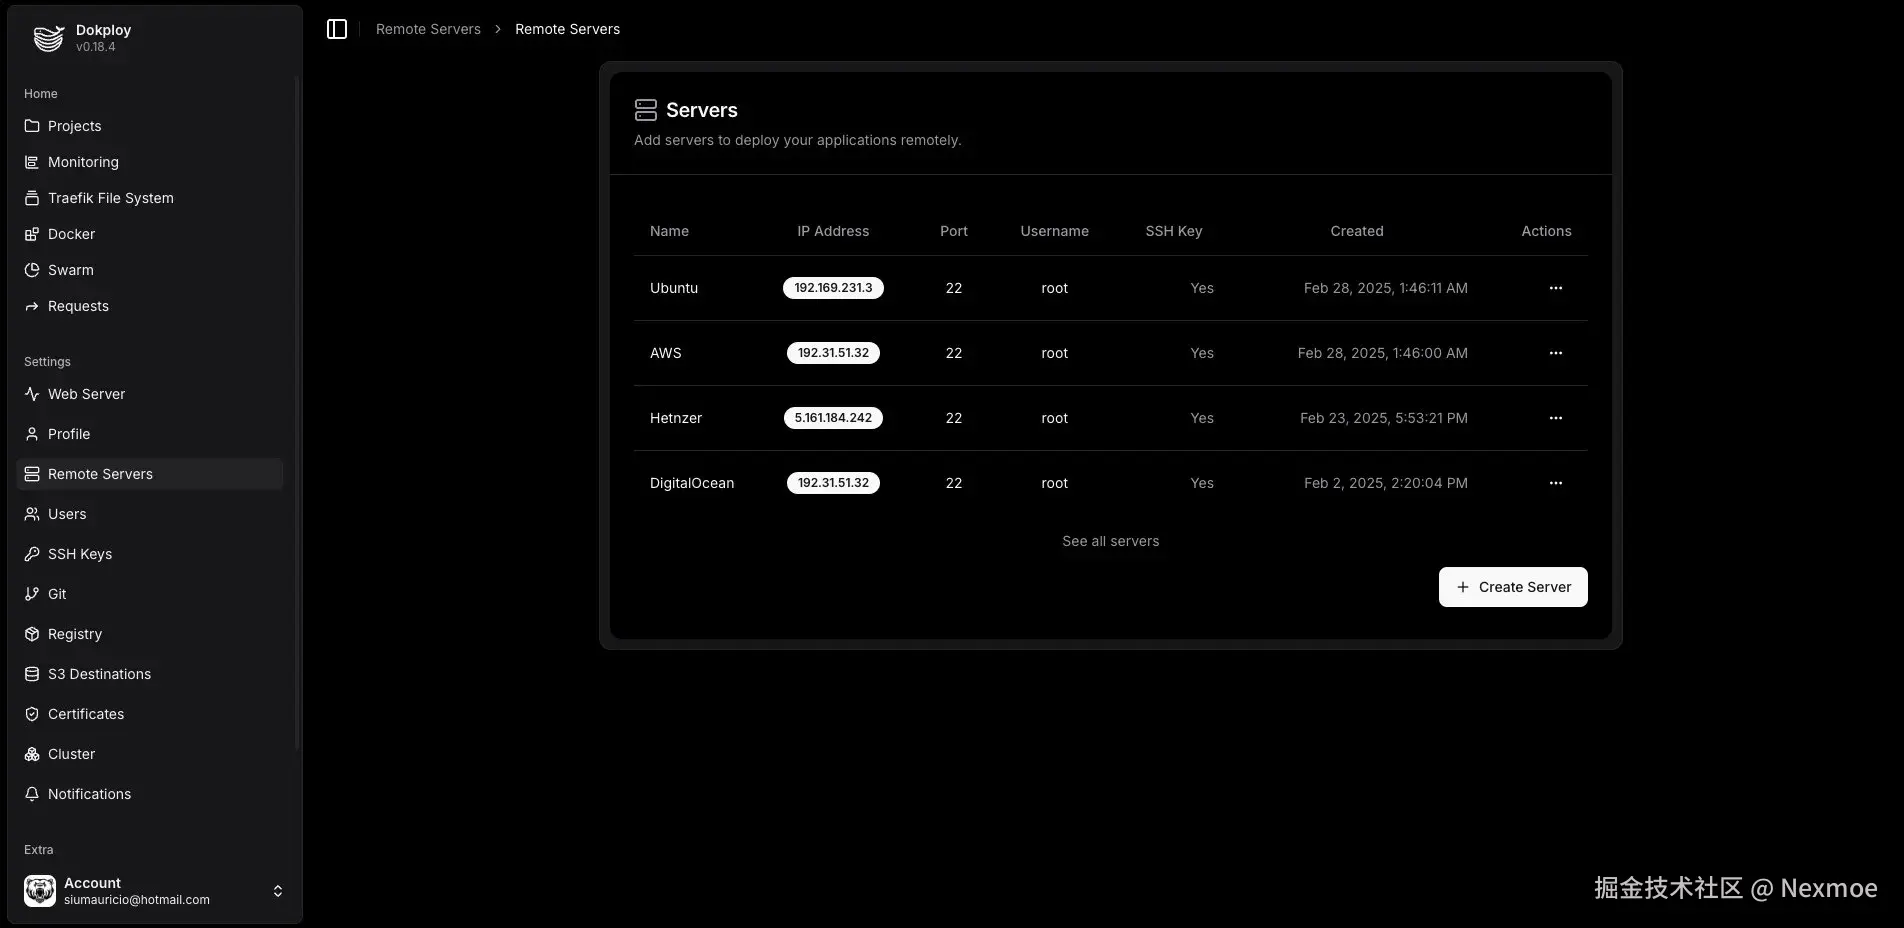Viewport: 1904px width, 928px height.
Task: Click date Feb 28, 2025, 1:46:11 AM
Action: point(1386,288)
